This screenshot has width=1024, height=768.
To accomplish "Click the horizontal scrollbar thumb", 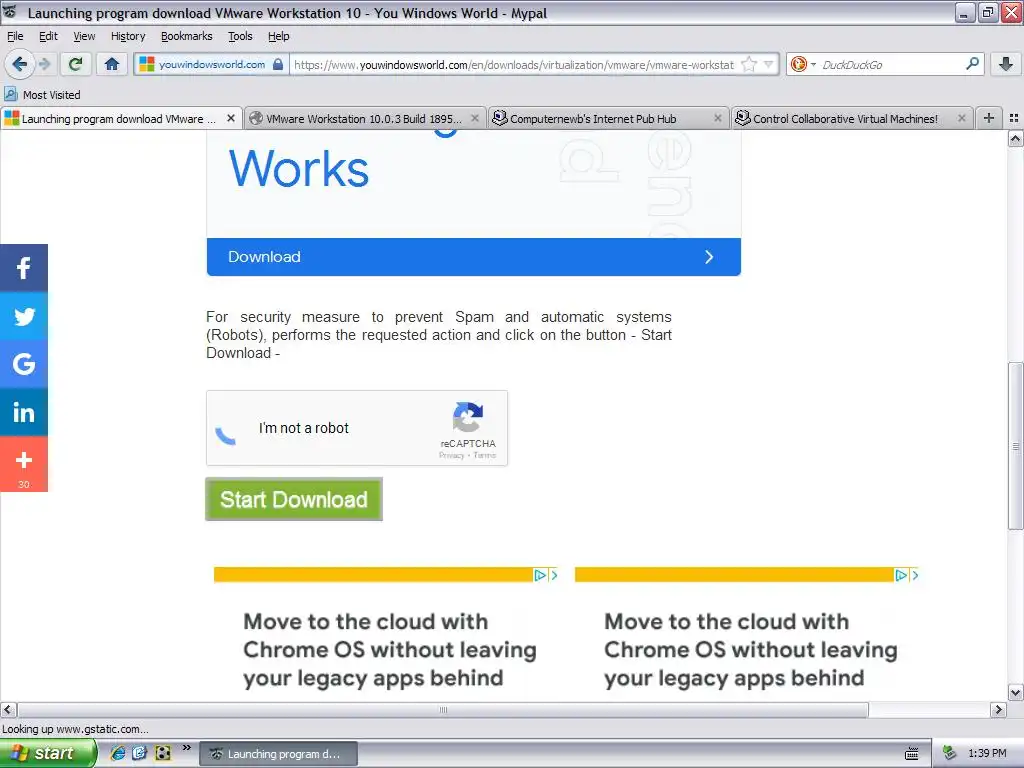I will [x=443, y=710].
